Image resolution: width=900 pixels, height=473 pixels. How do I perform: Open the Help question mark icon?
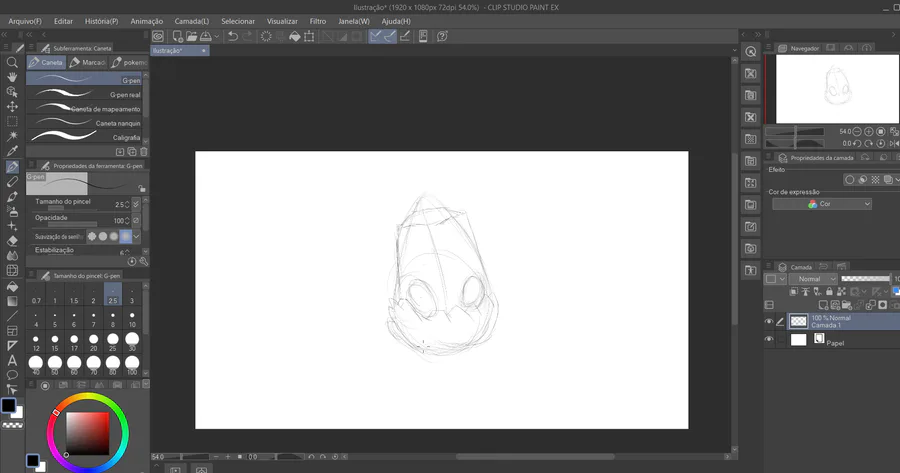pyautogui.click(x=442, y=36)
